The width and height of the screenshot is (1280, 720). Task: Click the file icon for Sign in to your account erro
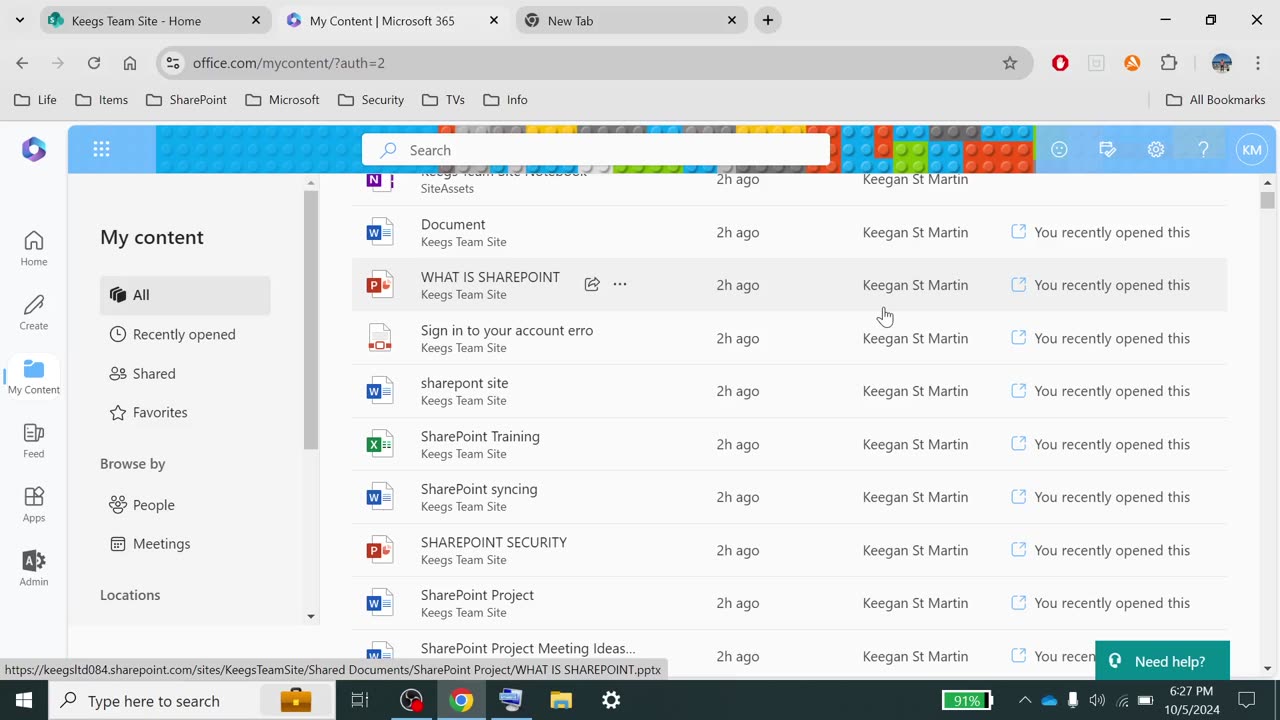point(379,338)
